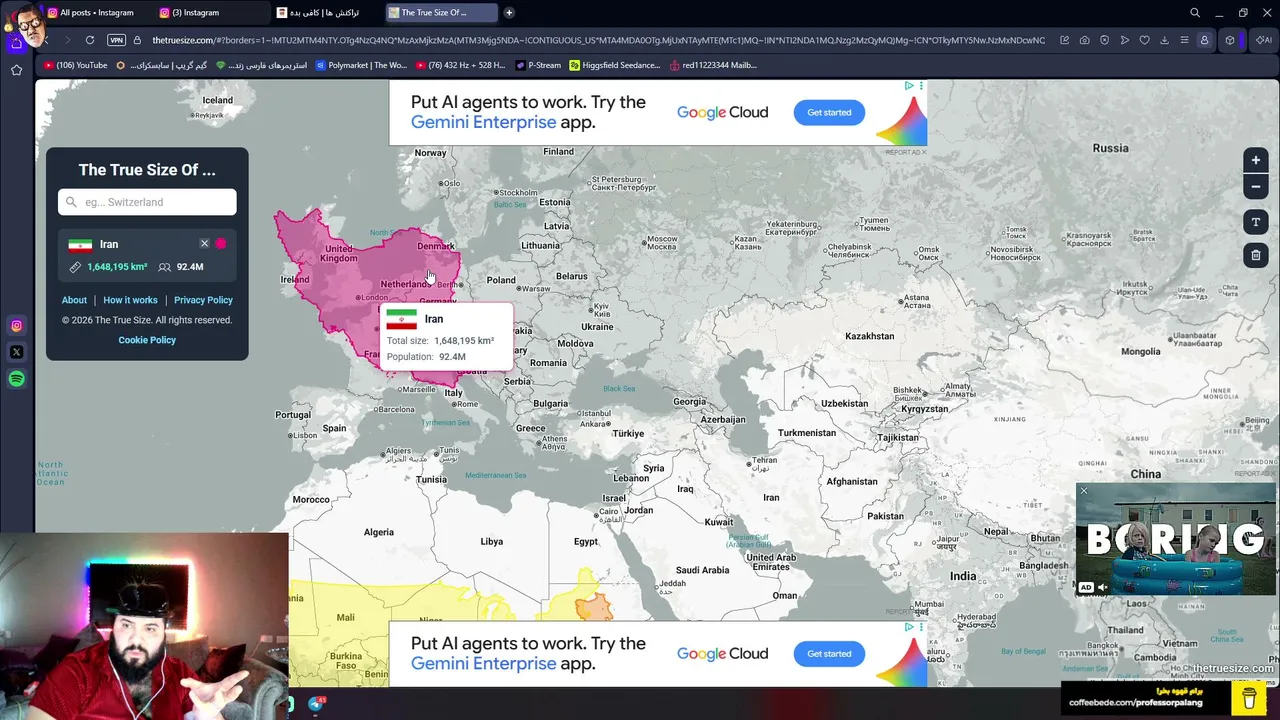Go forward in browser history
The height and width of the screenshot is (720, 1280).
pos(67,40)
